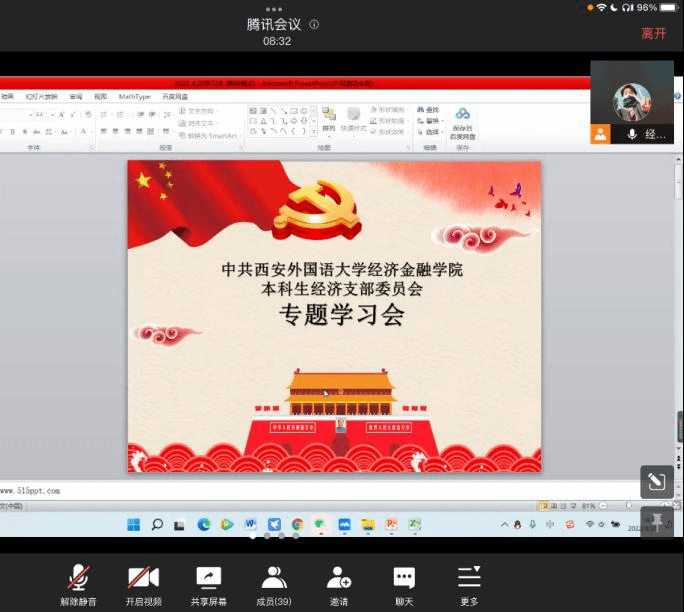Unmute the microphone (解除静音)
This screenshot has width=684, height=612.
click(x=78, y=584)
